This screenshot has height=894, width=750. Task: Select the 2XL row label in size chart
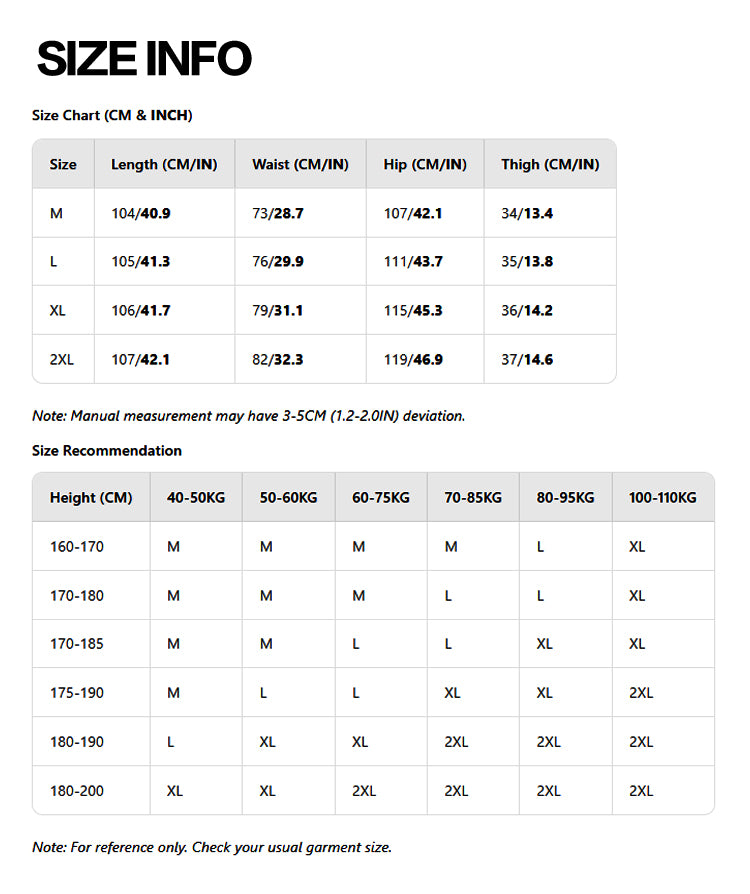[x=62, y=359]
